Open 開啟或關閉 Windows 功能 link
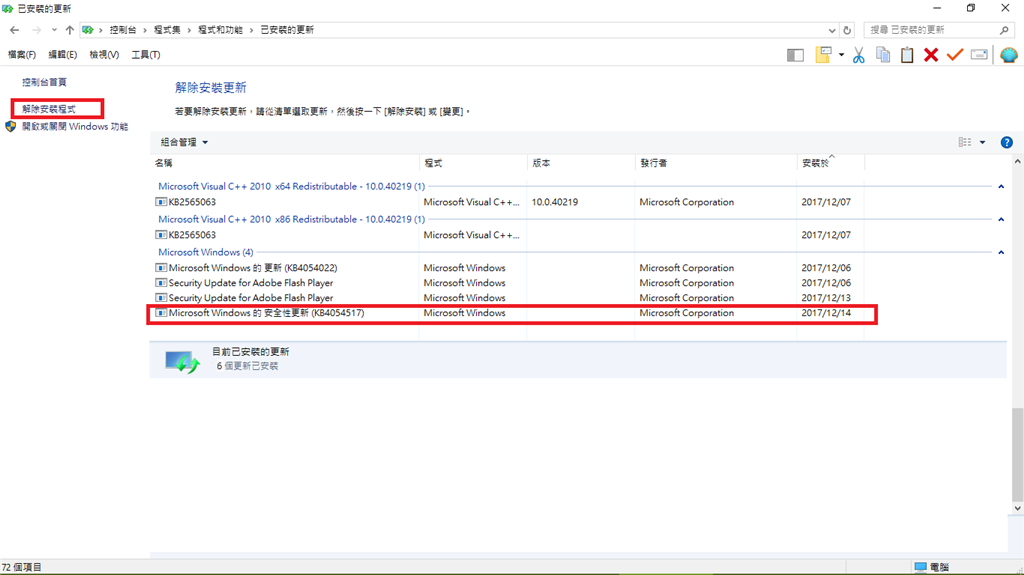Screen dimensions: 1024x575 coord(75,127)
